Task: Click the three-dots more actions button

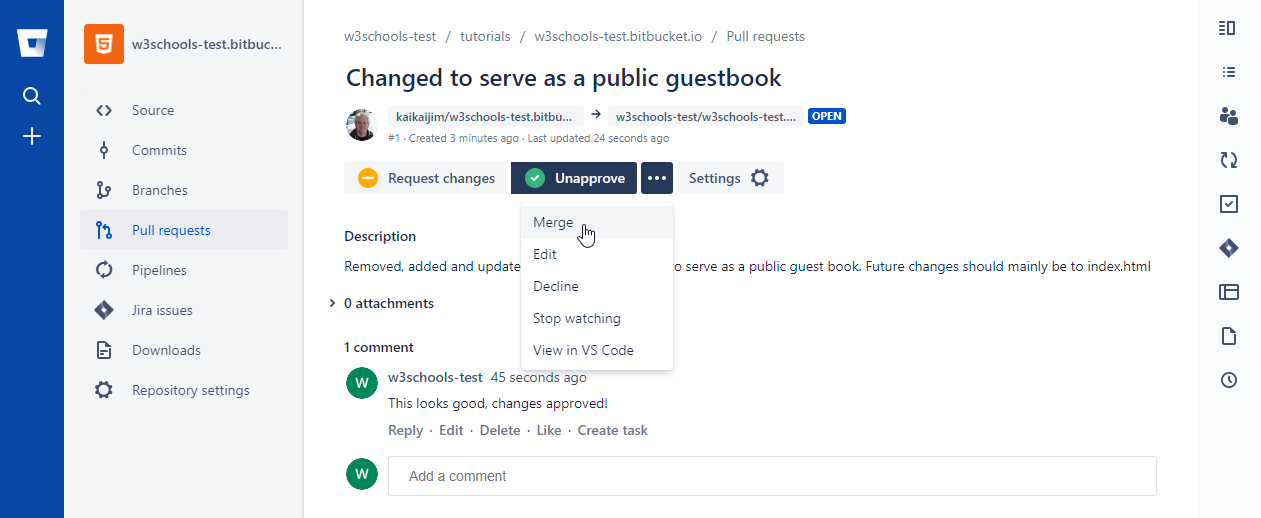Action: click(x=657, y=178)
